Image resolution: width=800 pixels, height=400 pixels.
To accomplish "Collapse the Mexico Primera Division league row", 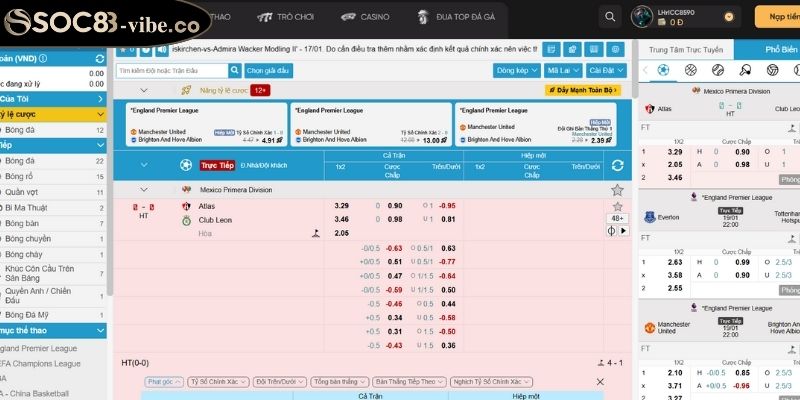I will [143, 189].
